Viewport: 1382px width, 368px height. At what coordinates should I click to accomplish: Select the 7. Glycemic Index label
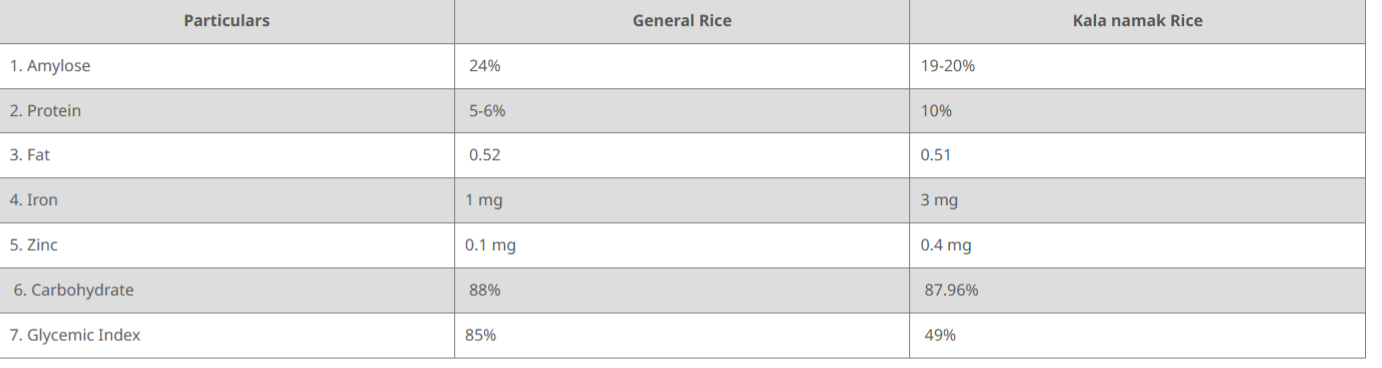tap(75, 335)
